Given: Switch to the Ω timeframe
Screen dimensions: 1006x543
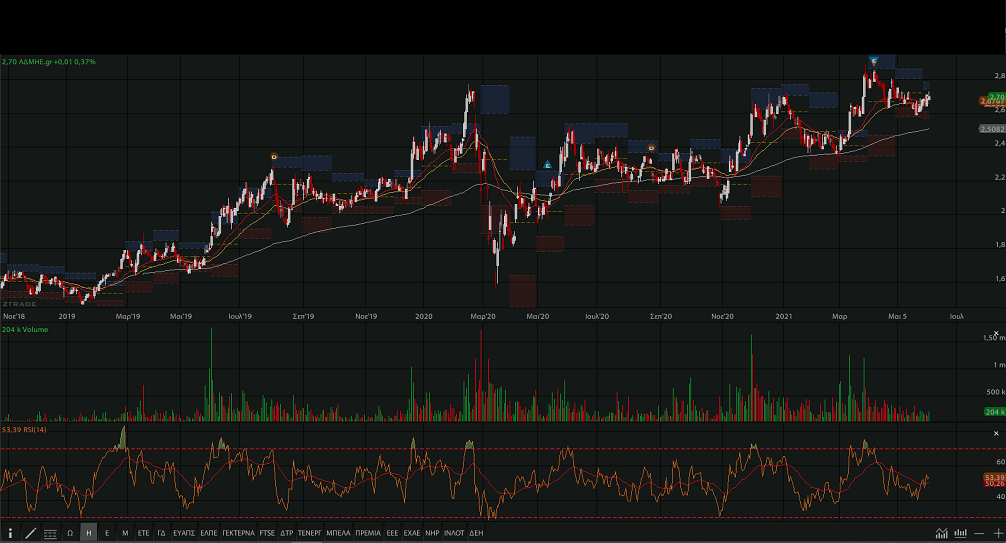Looking at the screenshot, I should (70, 534).
